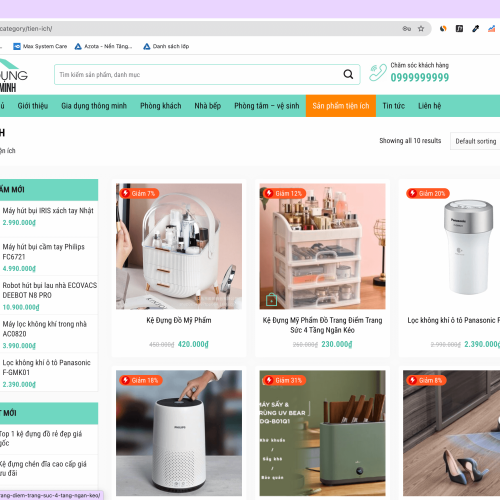500x500 pixels.
Task: Open the Danh sách lớp bookmark
Action: point(166,46)
